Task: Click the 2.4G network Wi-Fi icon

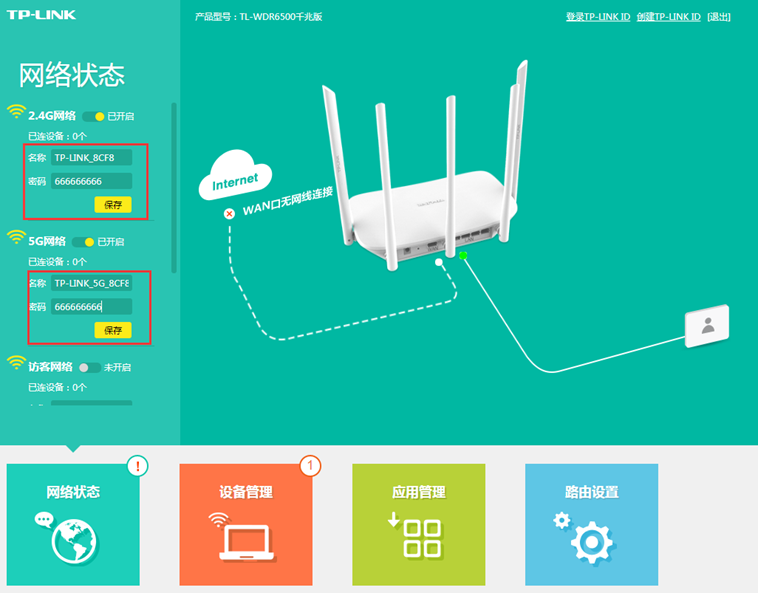Action: 16,112
